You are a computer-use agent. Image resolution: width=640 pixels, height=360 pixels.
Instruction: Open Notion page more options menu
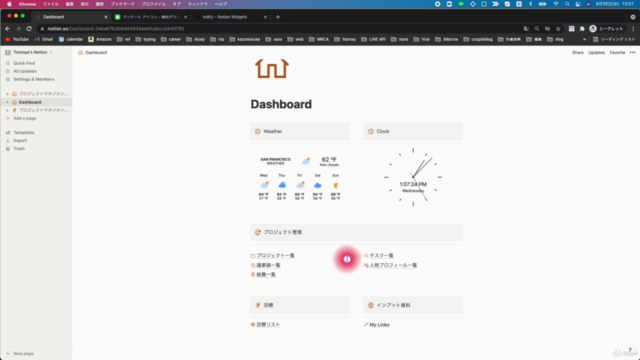coord(633,53)
